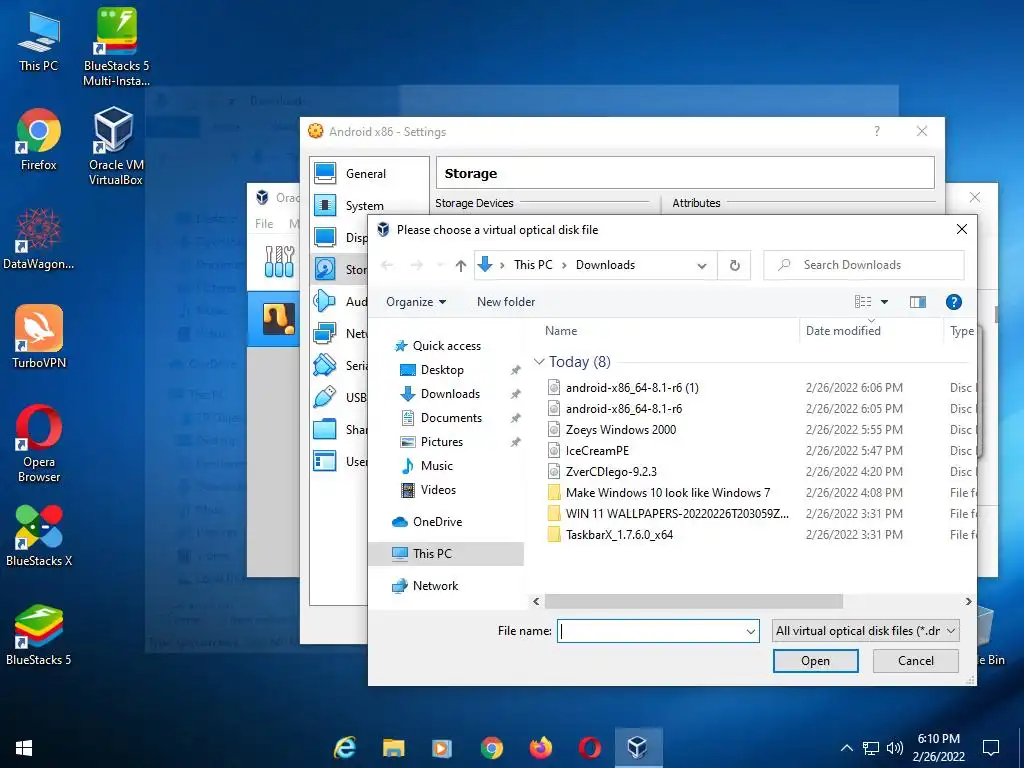Click in the Search Downloads field

click(863, 265)
